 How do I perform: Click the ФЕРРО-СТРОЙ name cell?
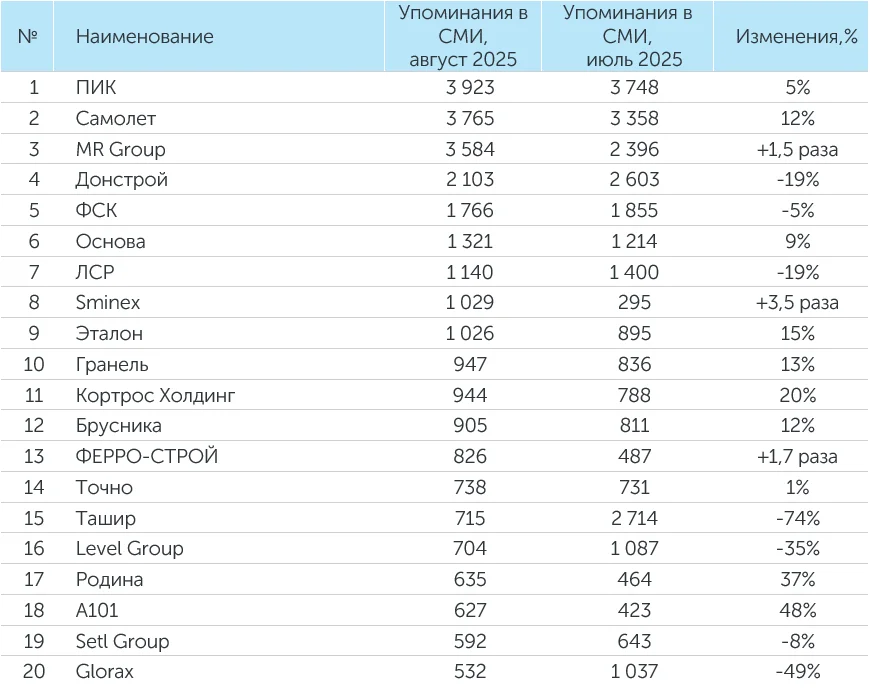(146, 457)
